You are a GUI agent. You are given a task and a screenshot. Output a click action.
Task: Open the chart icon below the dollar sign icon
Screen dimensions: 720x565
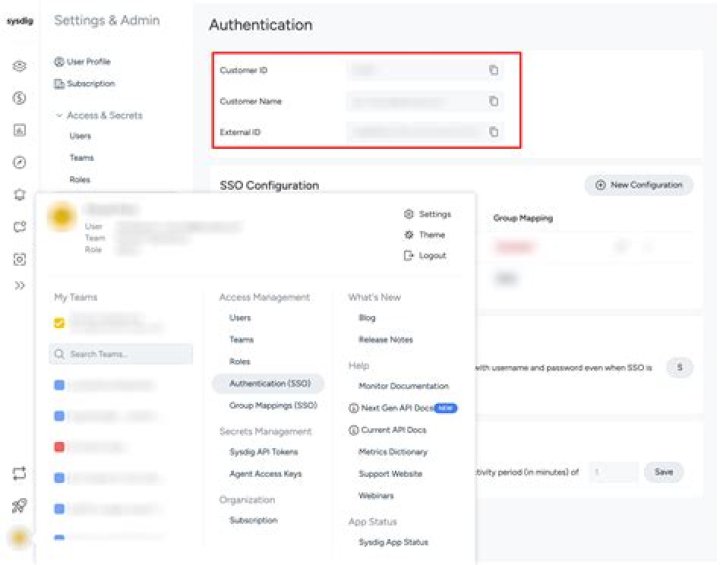[x=19, y=130]
